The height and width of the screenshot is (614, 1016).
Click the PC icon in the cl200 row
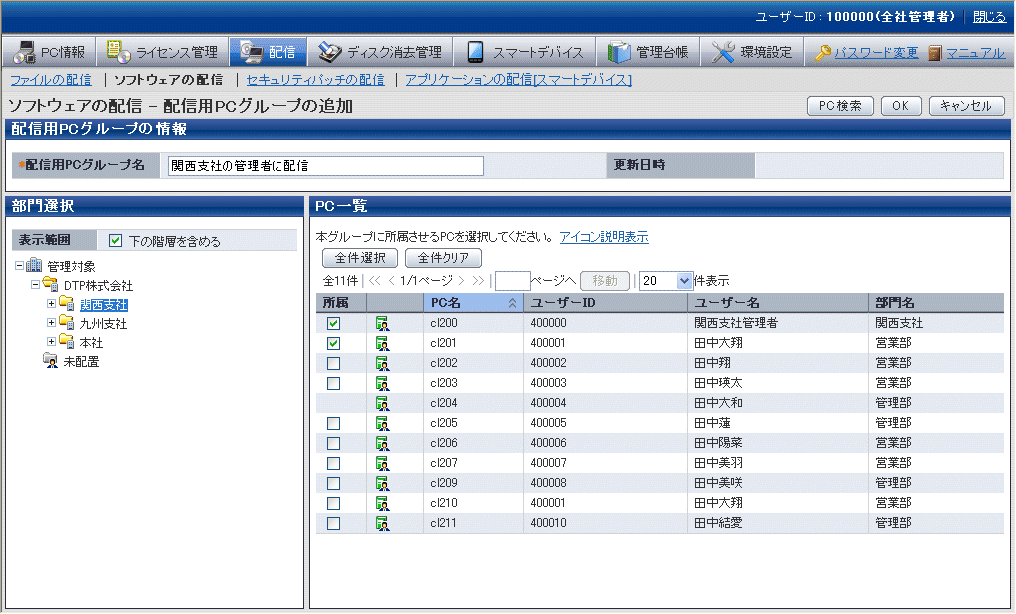(381, 324)
